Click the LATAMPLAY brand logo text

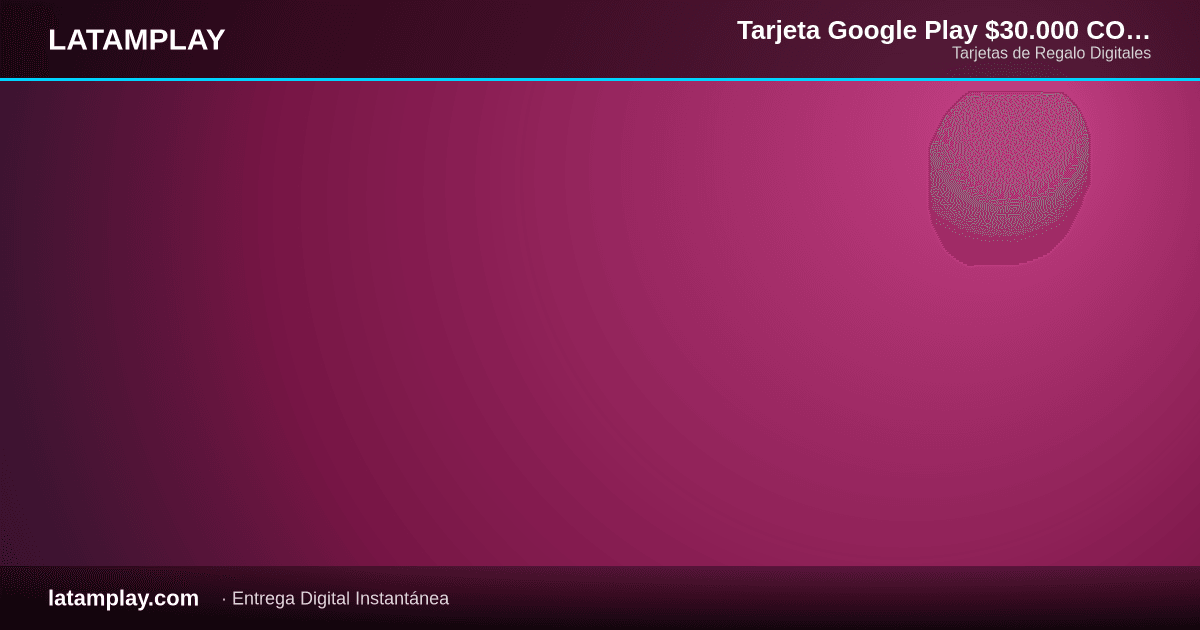click(137, 40)
